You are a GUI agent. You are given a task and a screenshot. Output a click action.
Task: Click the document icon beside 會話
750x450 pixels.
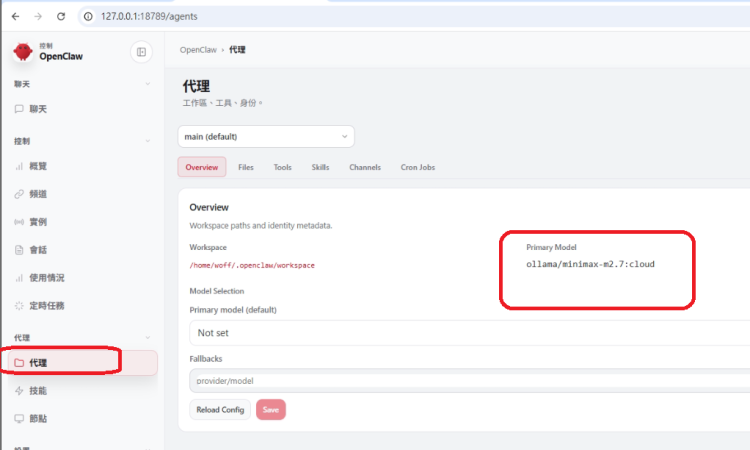pyautogui.click(x=19, y=250)
